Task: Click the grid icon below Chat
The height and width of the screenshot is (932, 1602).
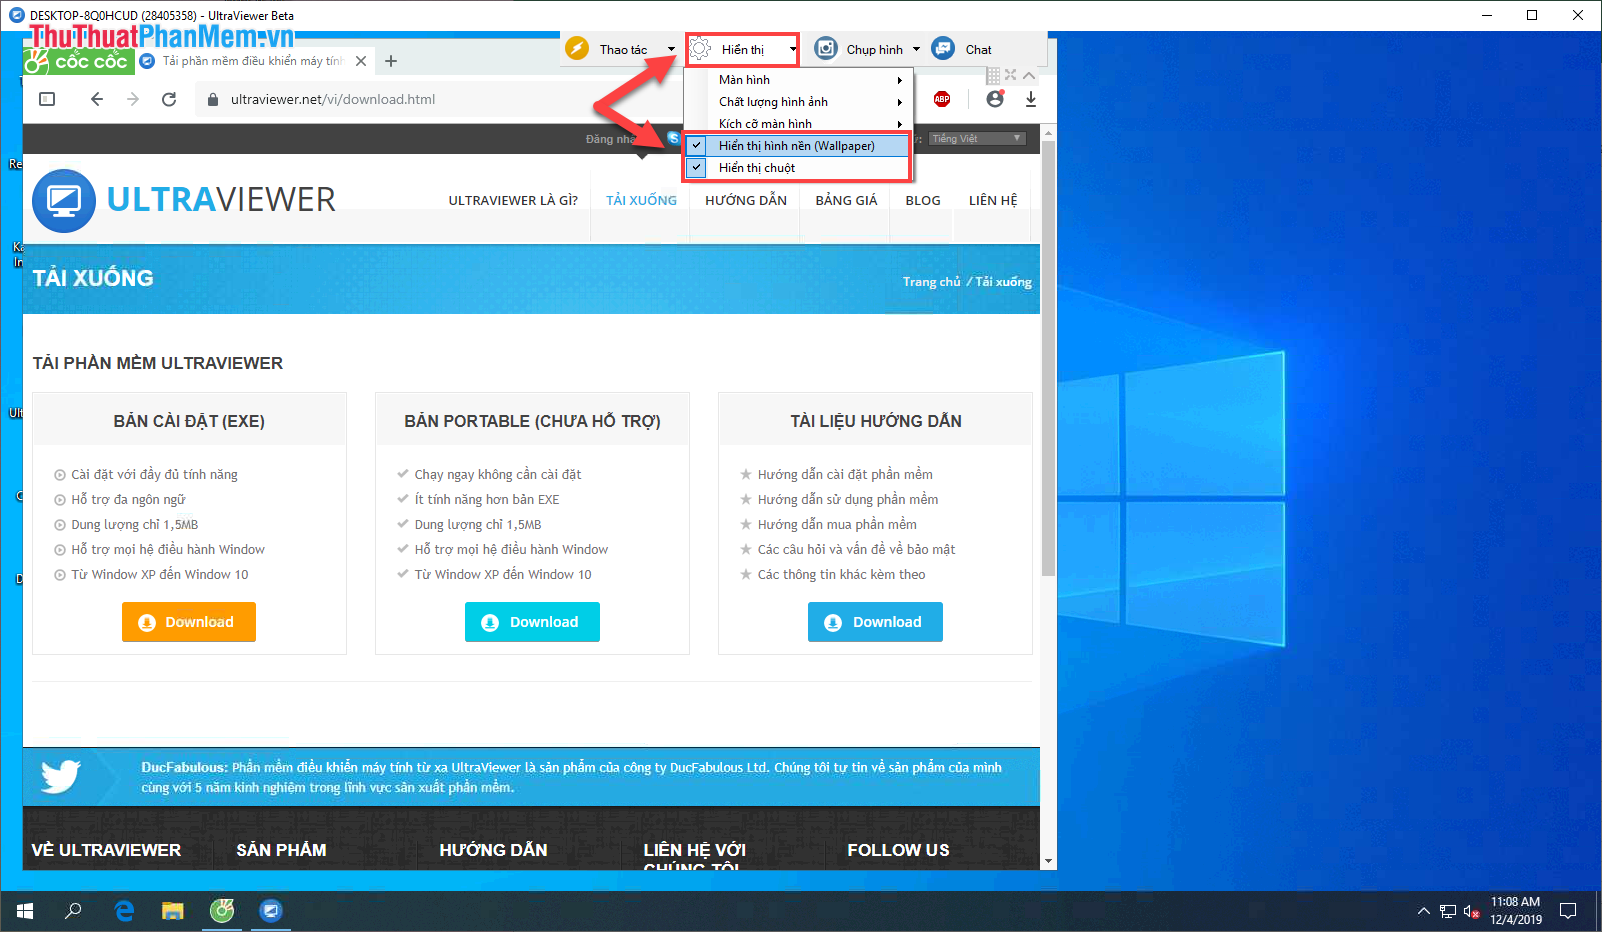Action: pos(993,75)
